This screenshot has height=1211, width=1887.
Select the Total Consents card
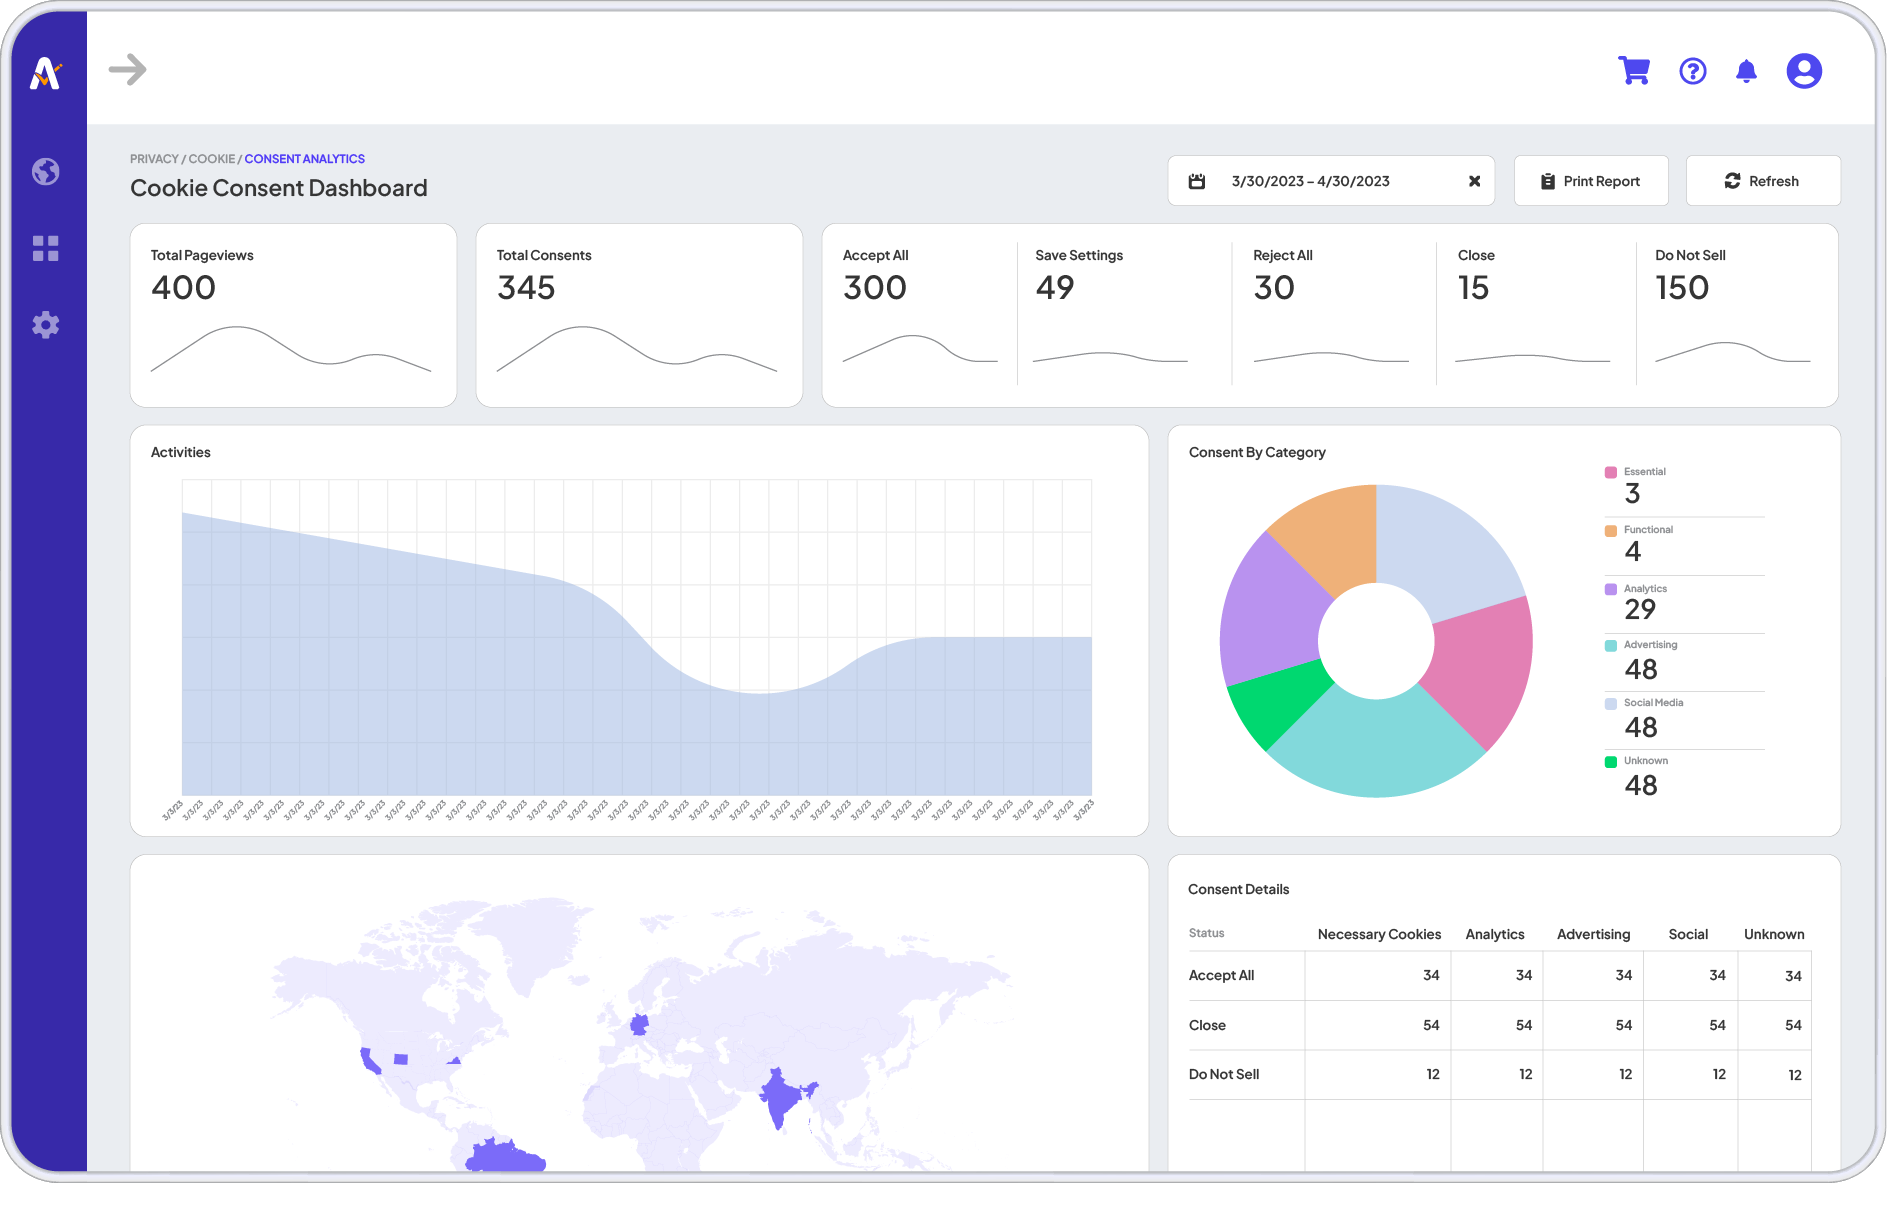(x=639, y=315)
